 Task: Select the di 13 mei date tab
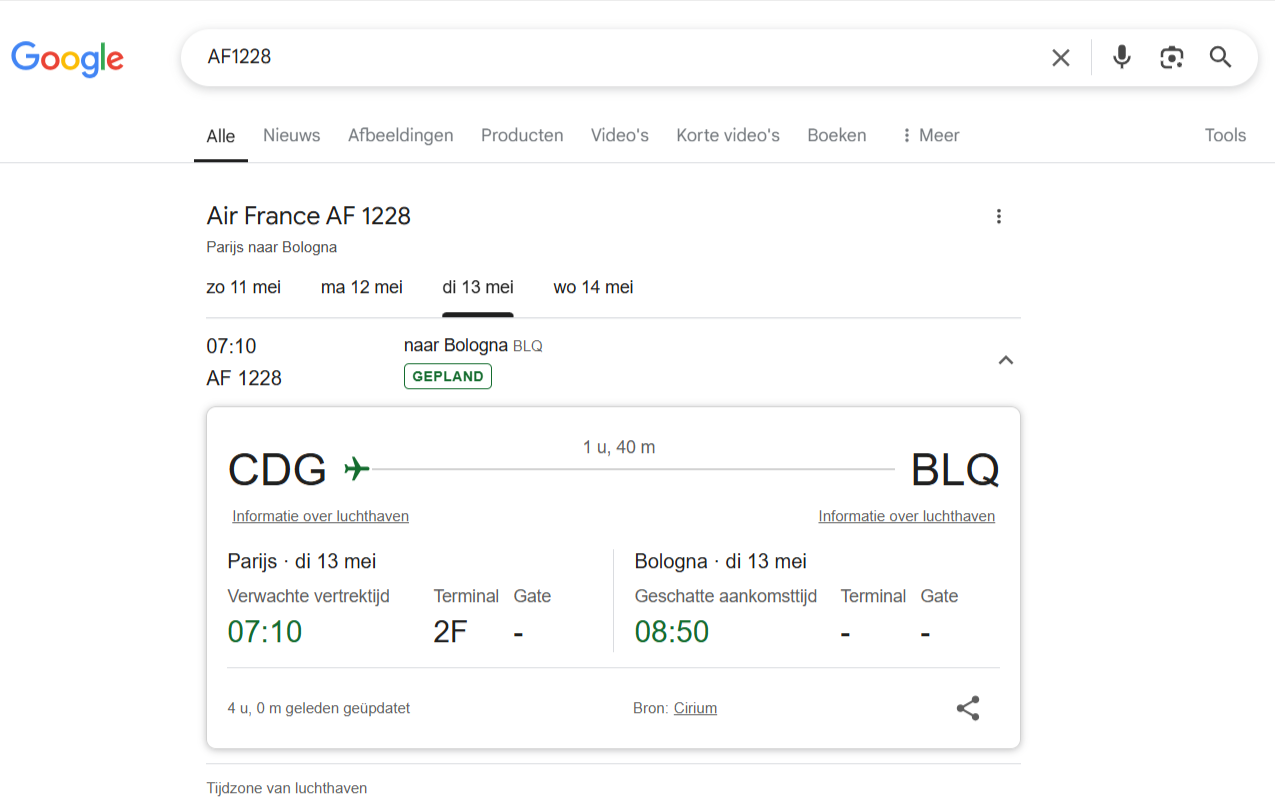point(478,287)
